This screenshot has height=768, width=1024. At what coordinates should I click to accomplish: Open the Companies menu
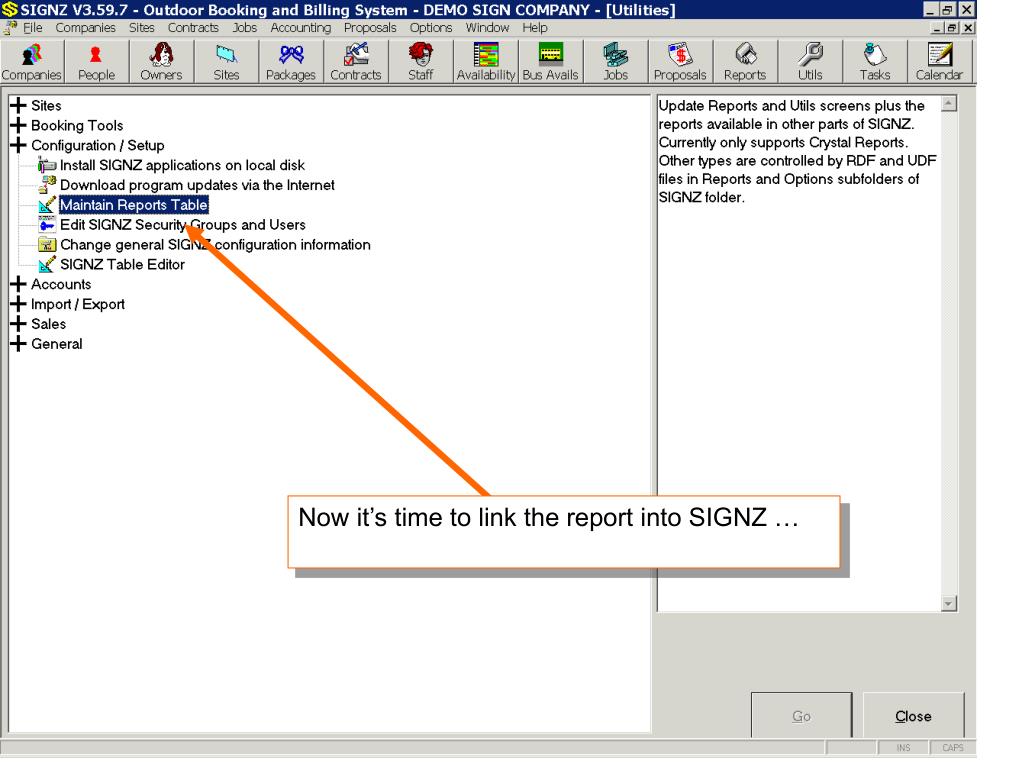click(86, 27)
